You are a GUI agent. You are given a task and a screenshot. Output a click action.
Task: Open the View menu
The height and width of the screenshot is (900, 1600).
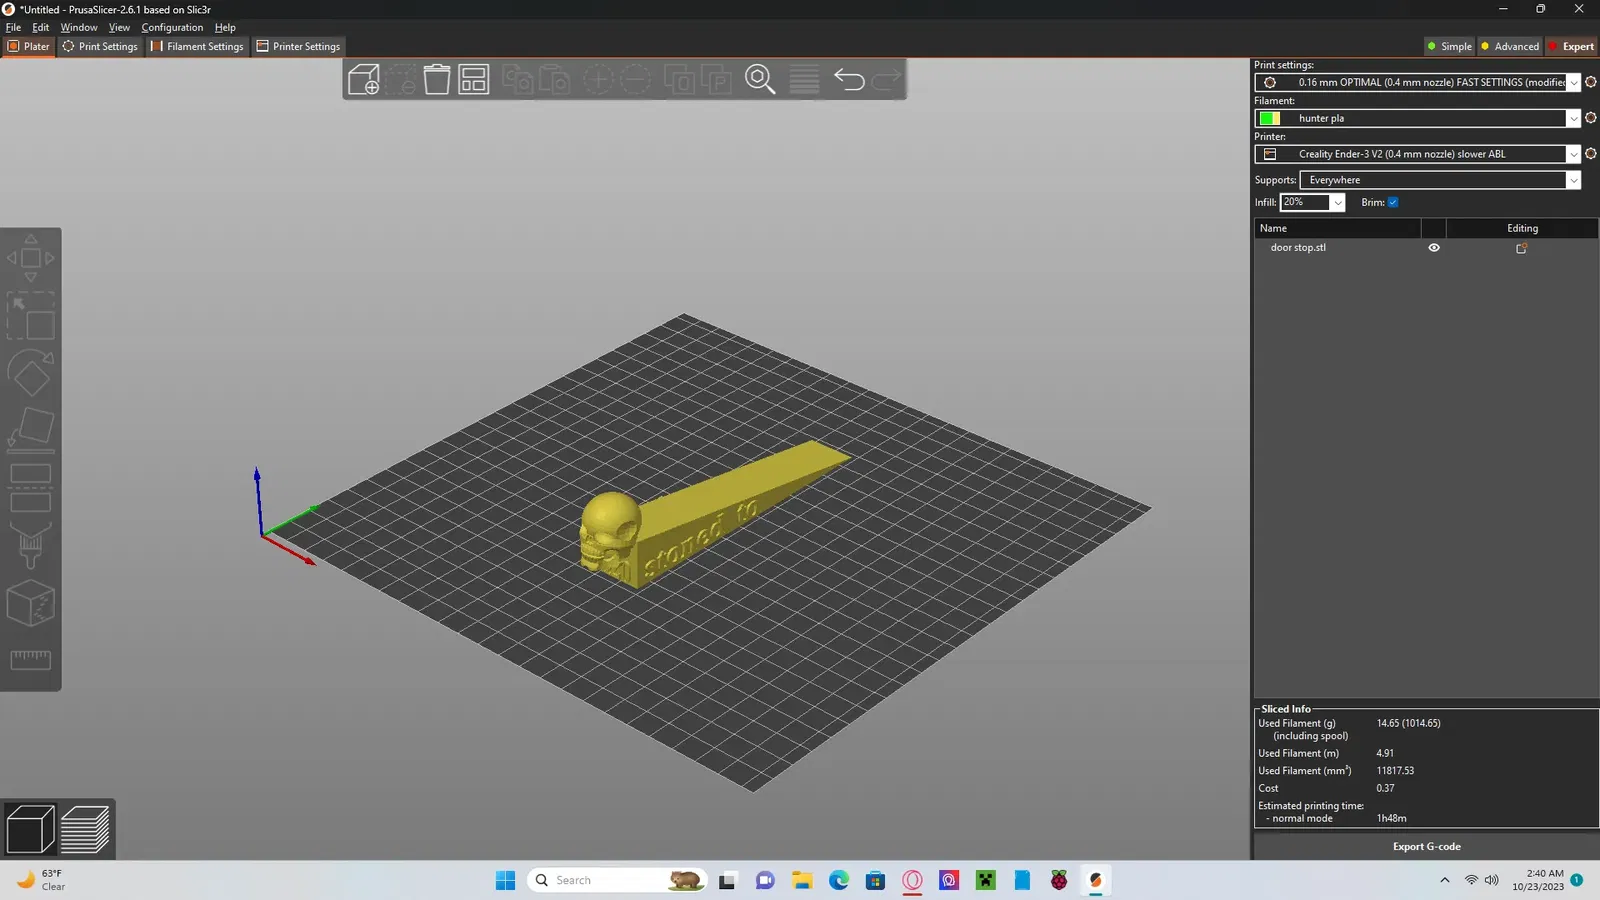click(x=119, y=27)
